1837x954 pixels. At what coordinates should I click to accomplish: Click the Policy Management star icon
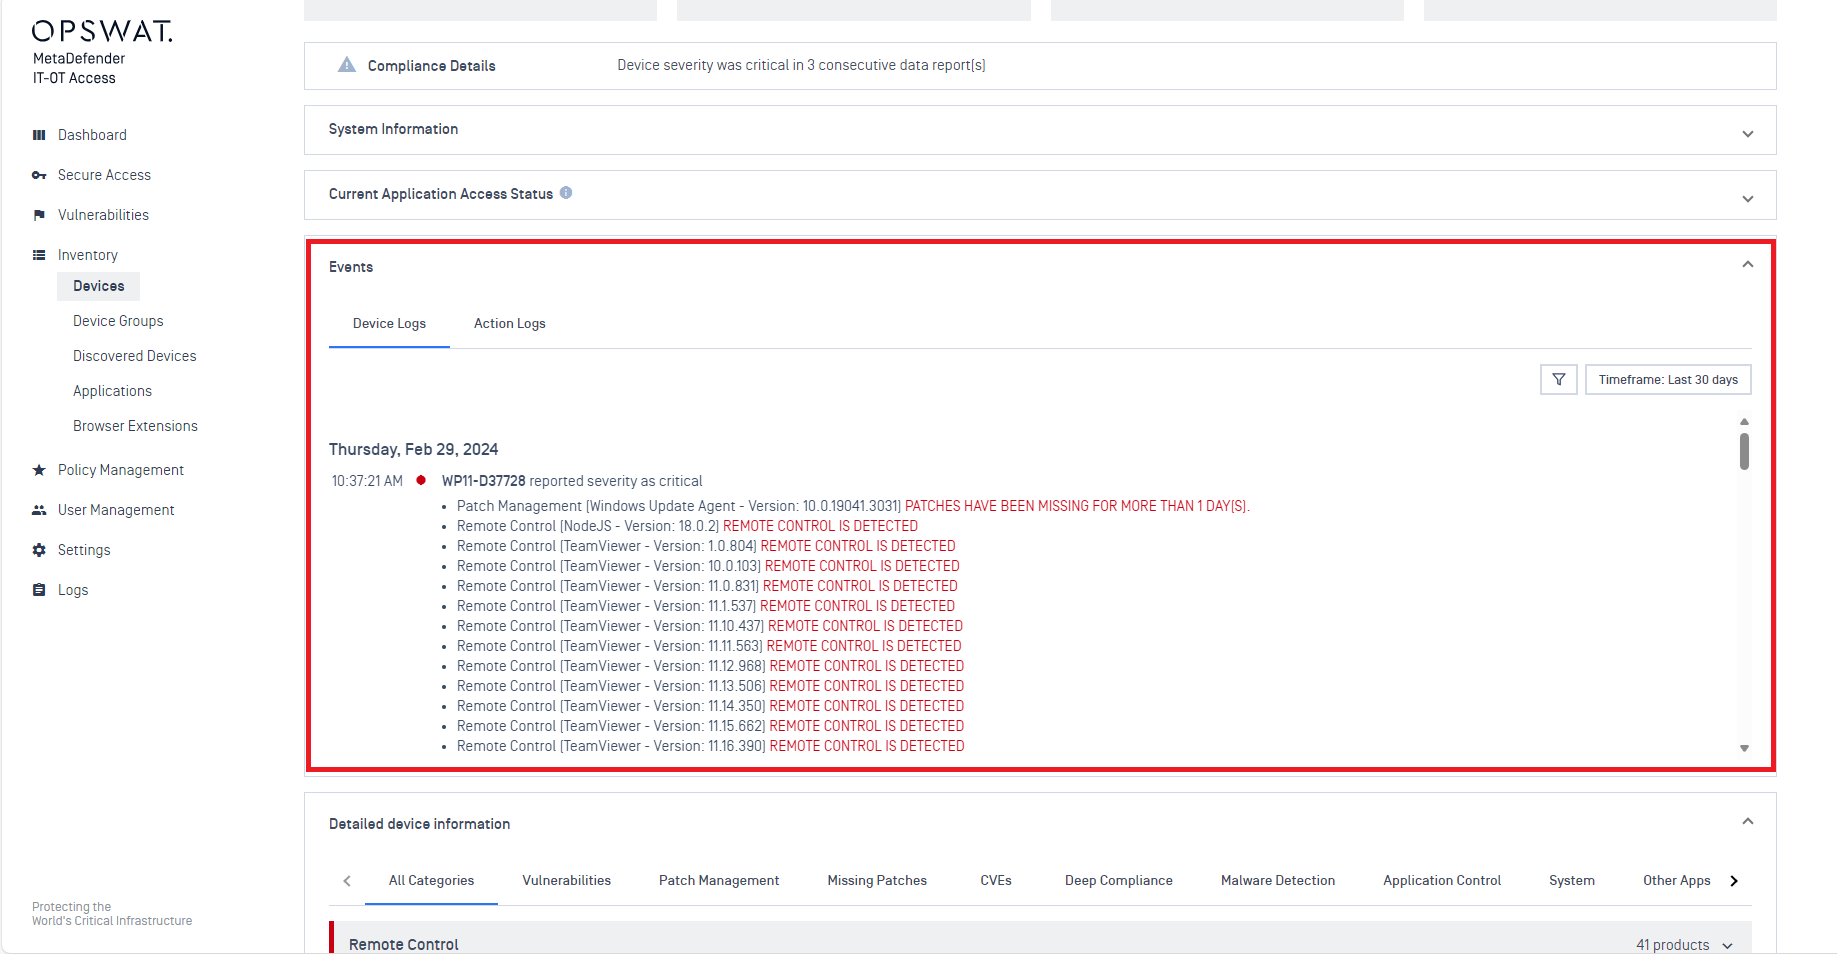[39, 470]
